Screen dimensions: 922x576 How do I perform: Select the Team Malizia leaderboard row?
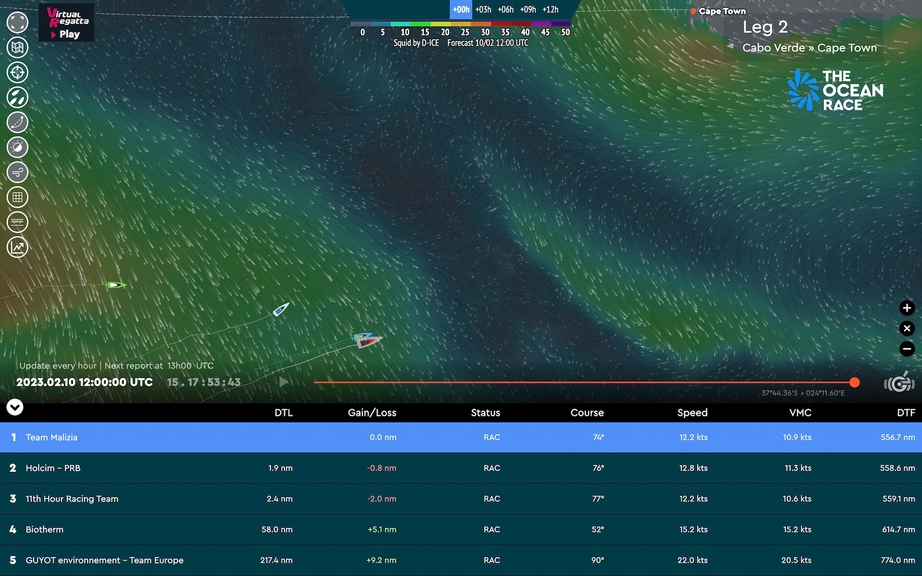461,437
